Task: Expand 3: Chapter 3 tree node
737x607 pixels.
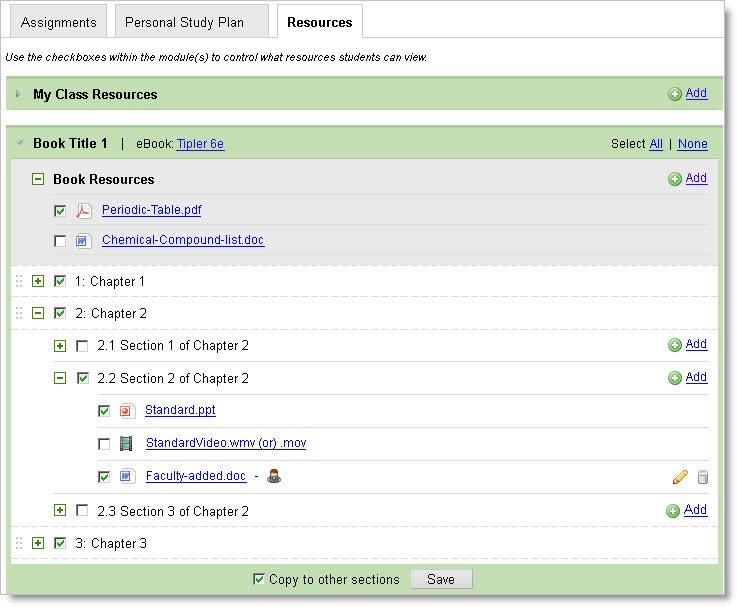Action: coord(38,543)
